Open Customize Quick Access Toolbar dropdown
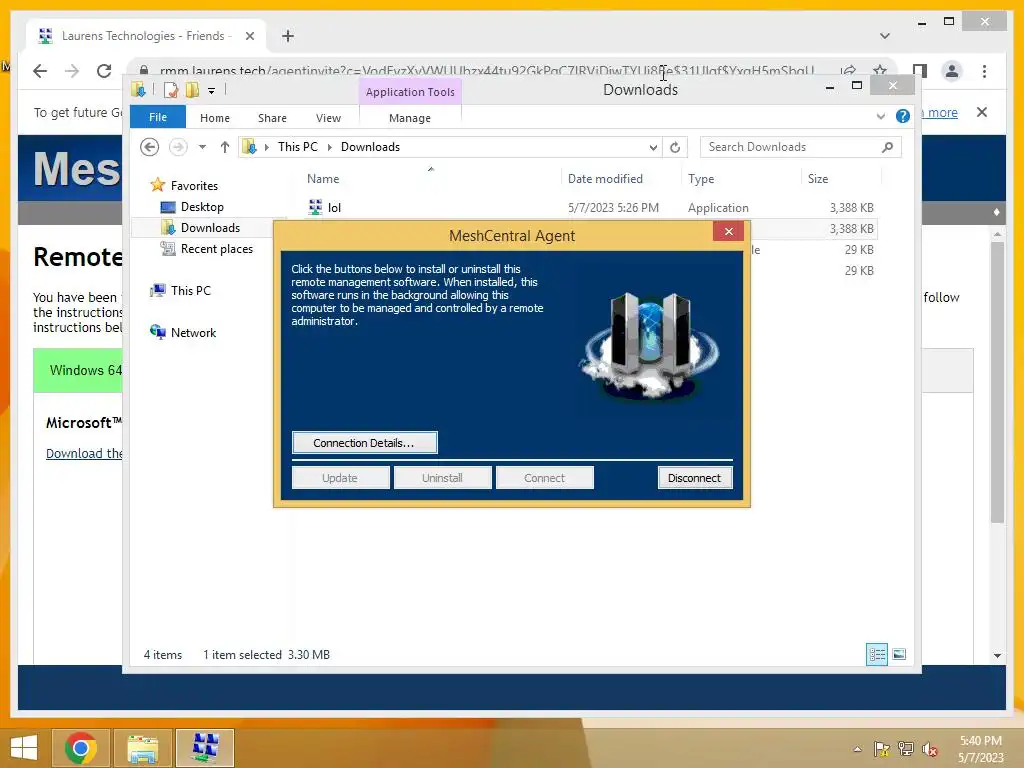The image size is (1024, 768). tap(212, 91)
